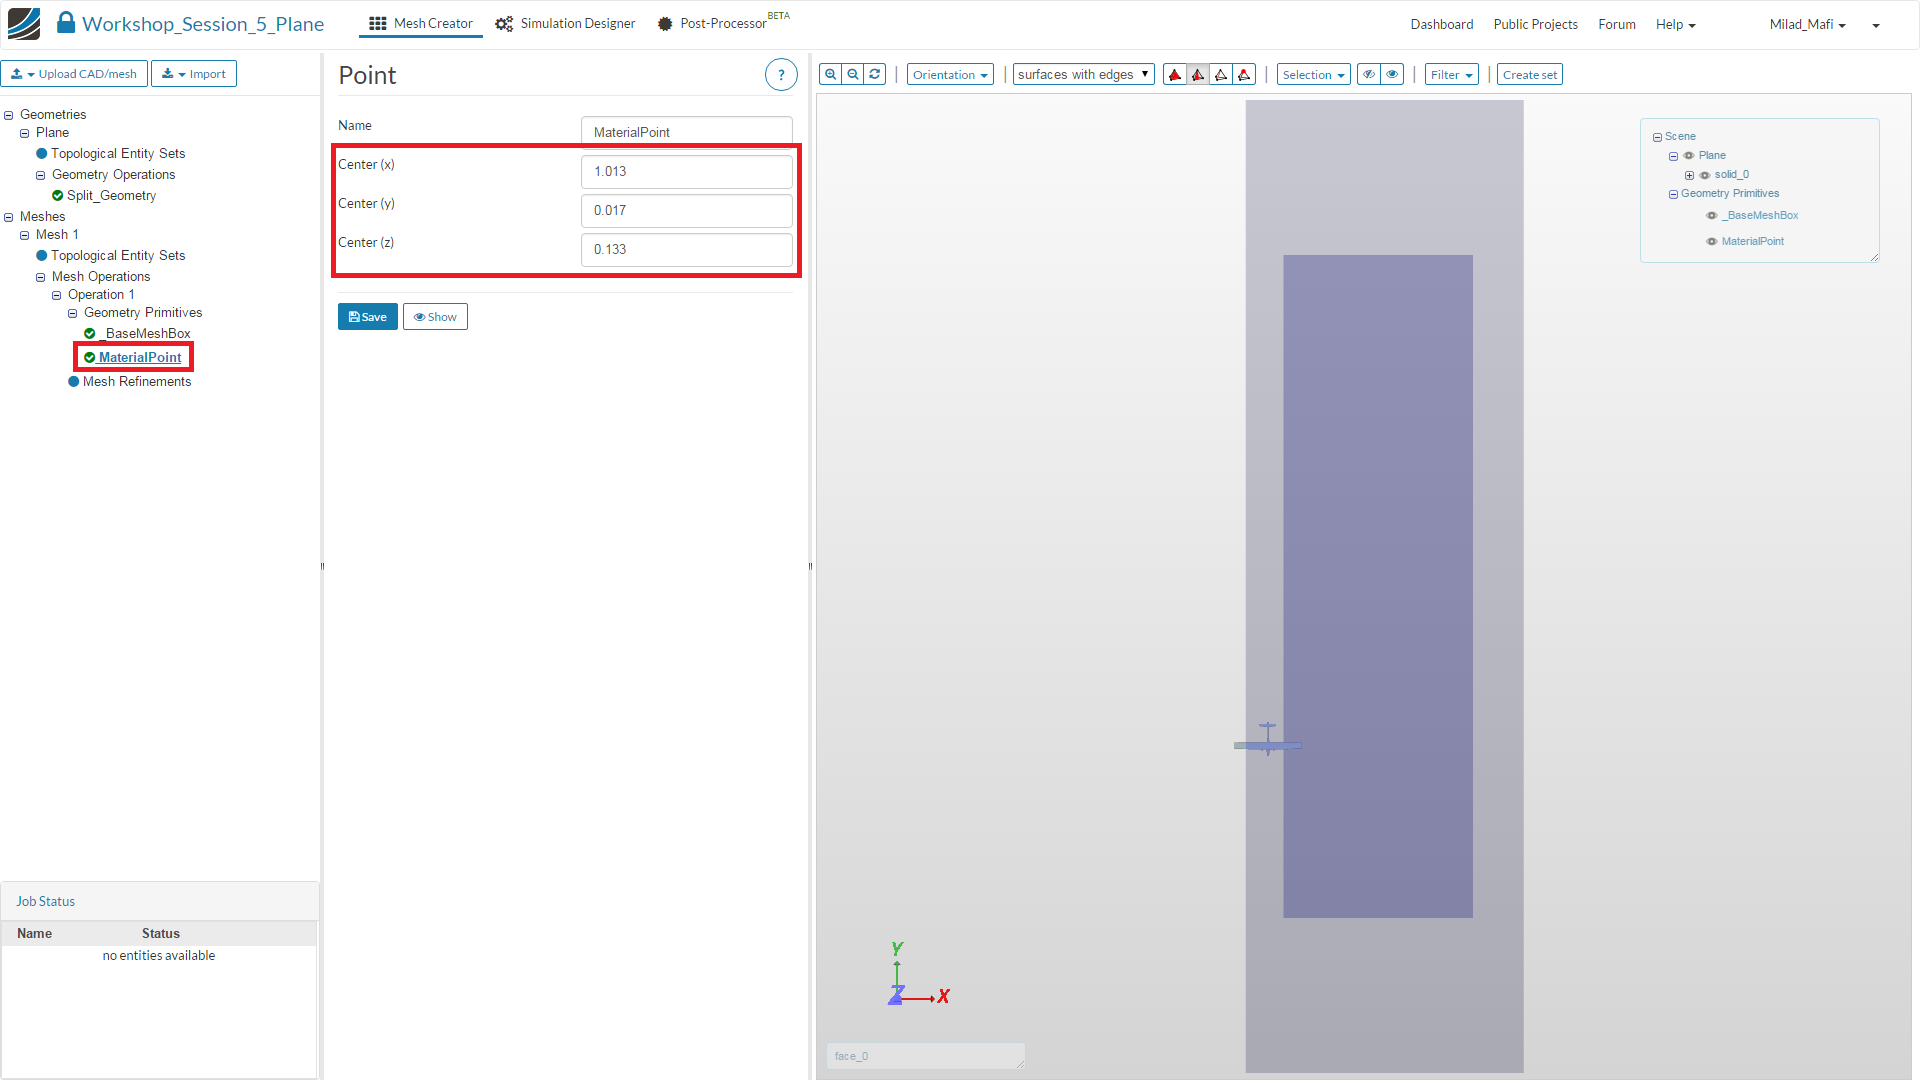Open the surfaces with edges render dropdown
The height and width of the screenshot is (1080, 1920).
point(1083,75)
